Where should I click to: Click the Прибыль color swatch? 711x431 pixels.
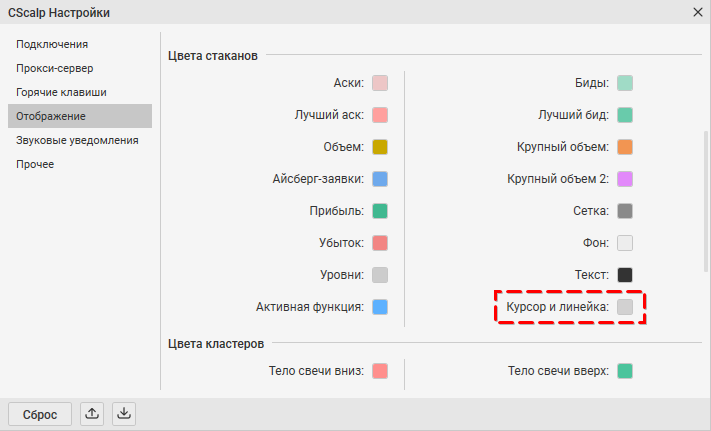(380, 211)
